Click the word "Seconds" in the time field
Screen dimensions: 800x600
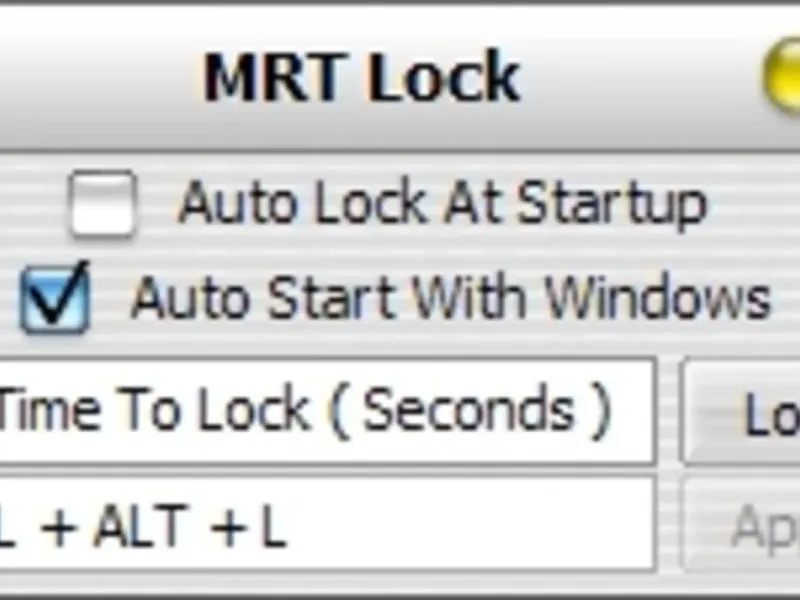(468, 410)
